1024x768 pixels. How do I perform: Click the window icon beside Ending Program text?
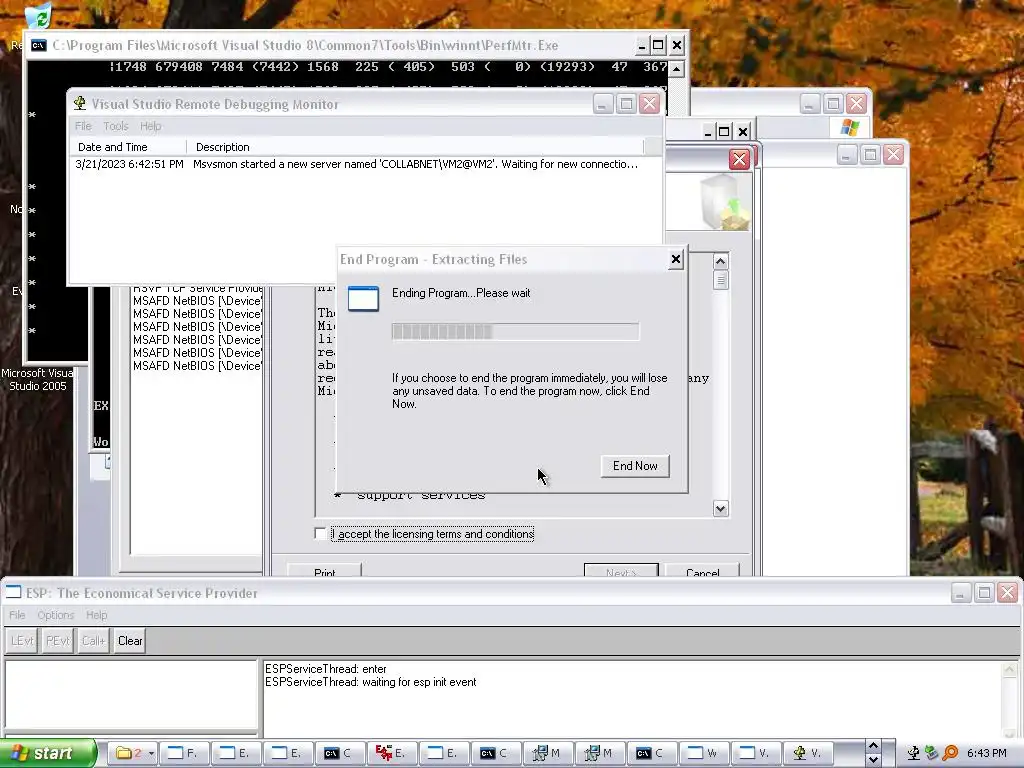tap(363, 298)
